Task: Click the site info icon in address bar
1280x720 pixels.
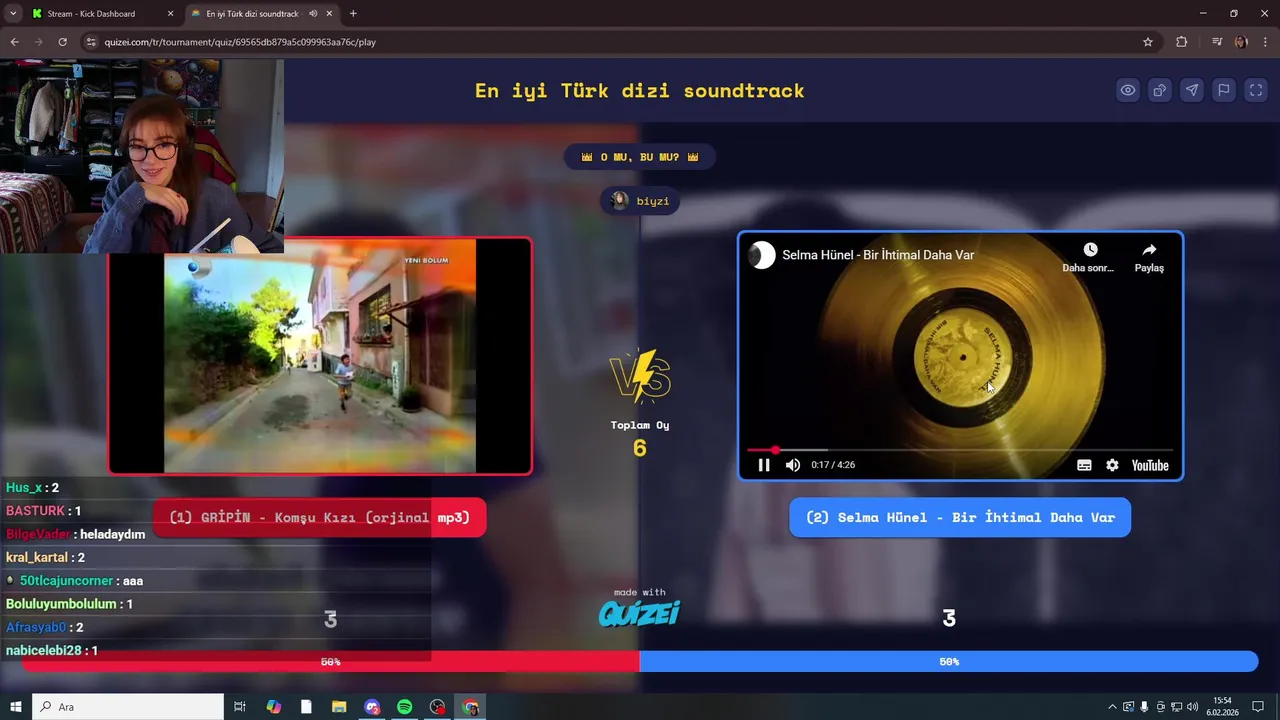Action: click(x=91, y=42)
